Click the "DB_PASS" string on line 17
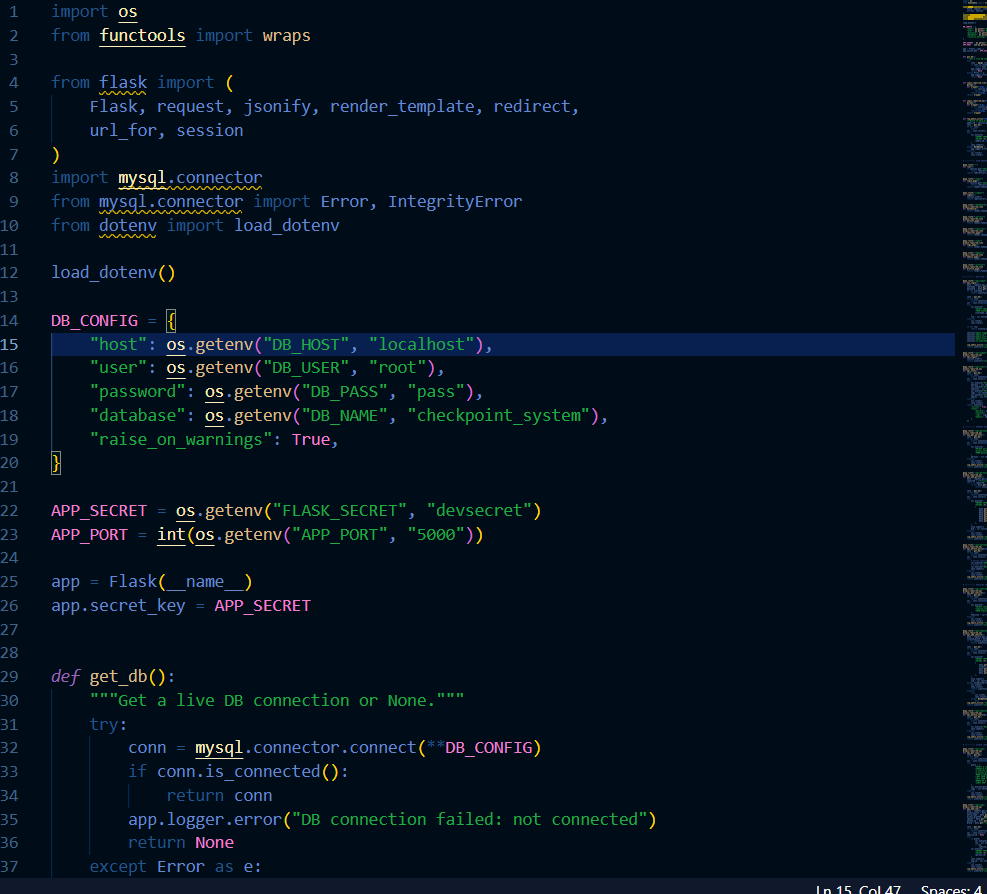The image size is (987, 894). 344,392
